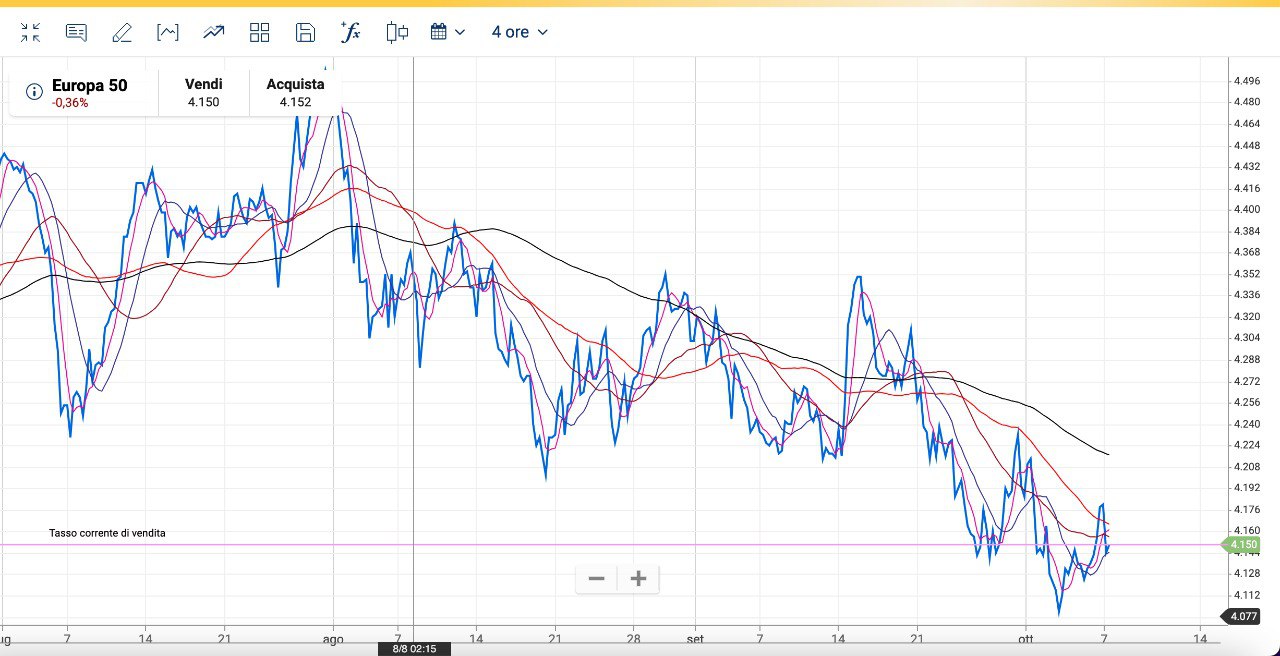Click the green 4.150 current price tag

click(x=1242, y=545)
